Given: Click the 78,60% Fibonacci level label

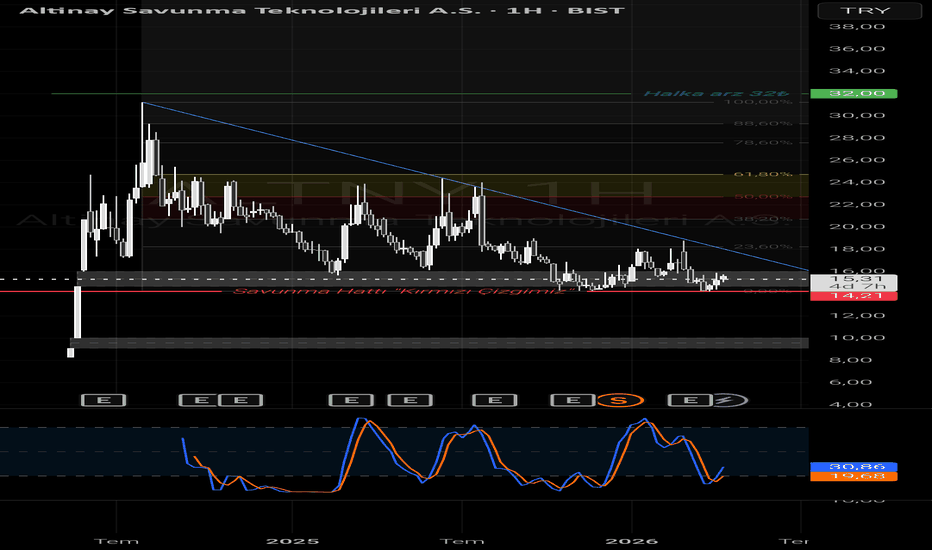Looking at the screenshot, I should pyautogui.click(x=763, y=143).
